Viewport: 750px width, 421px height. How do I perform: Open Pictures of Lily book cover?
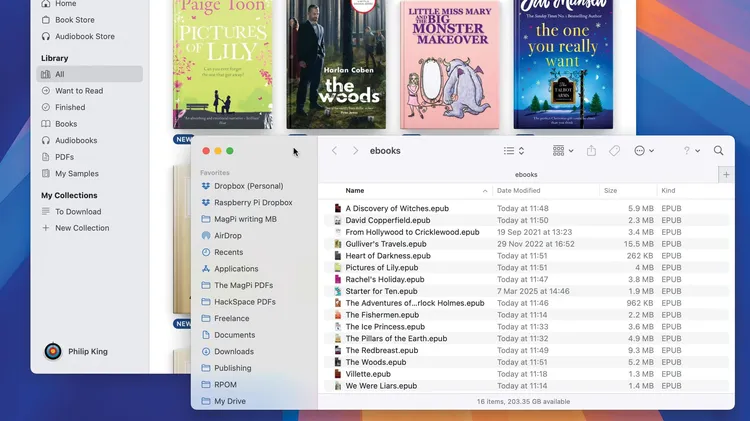tap(222, 64)
